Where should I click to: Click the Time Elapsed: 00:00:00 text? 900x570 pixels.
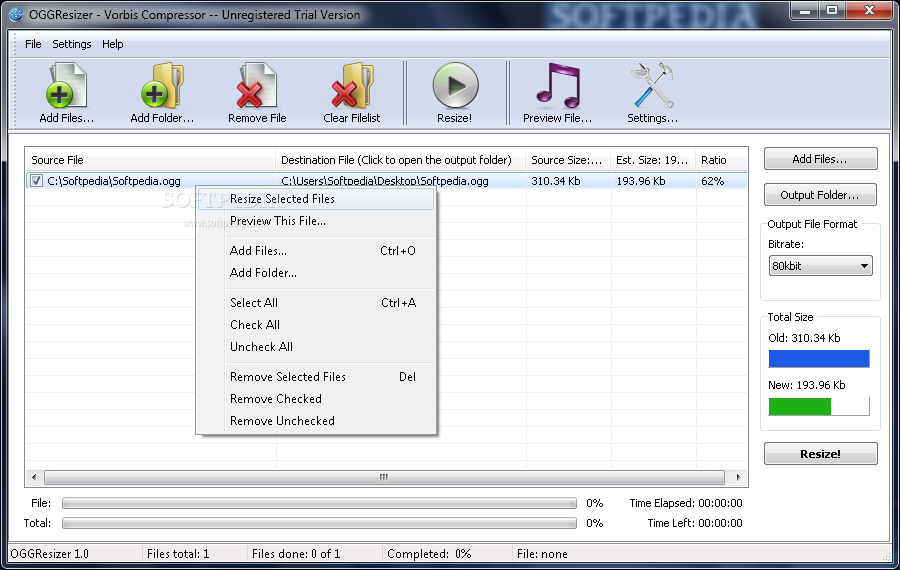click(x=686, y=503)
